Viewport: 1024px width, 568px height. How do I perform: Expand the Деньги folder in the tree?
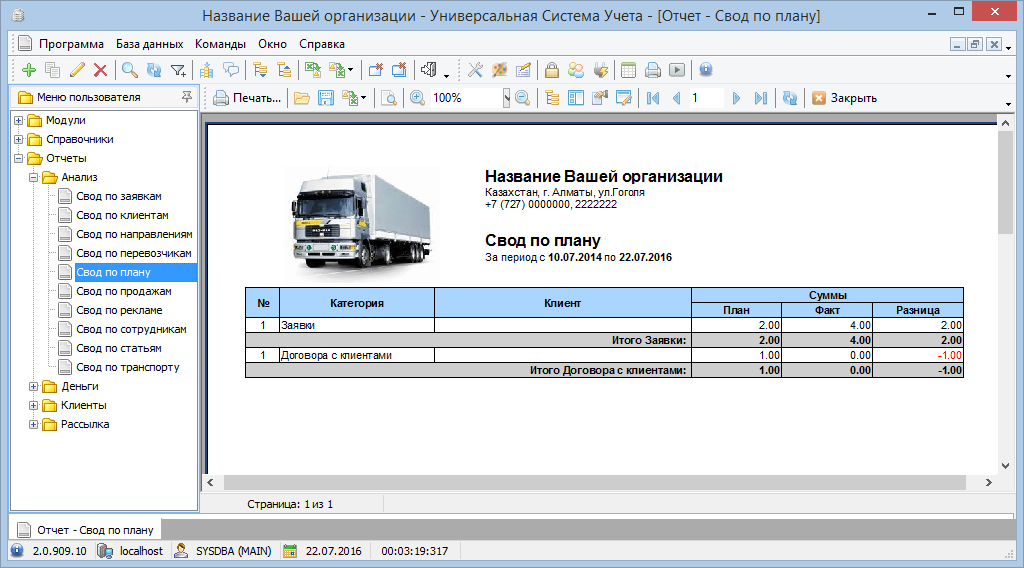coord(34,386)
